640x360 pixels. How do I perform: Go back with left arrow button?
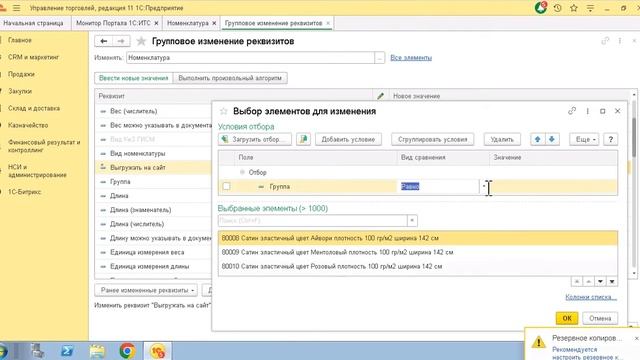104,41
